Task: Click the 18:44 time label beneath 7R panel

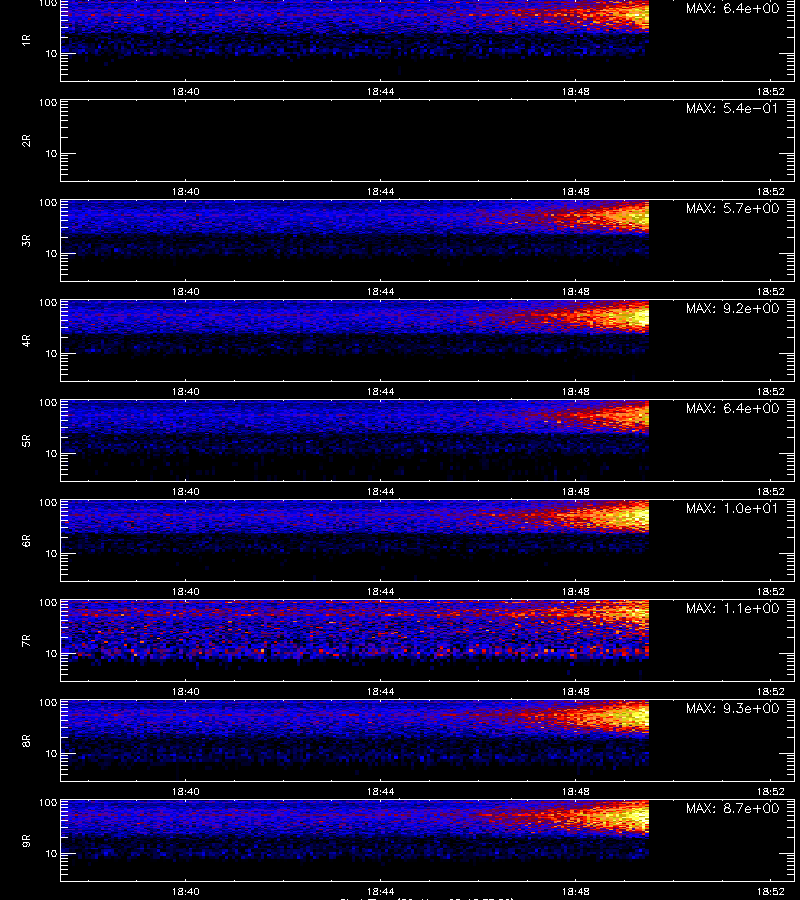Action: [x=380, y=692]
